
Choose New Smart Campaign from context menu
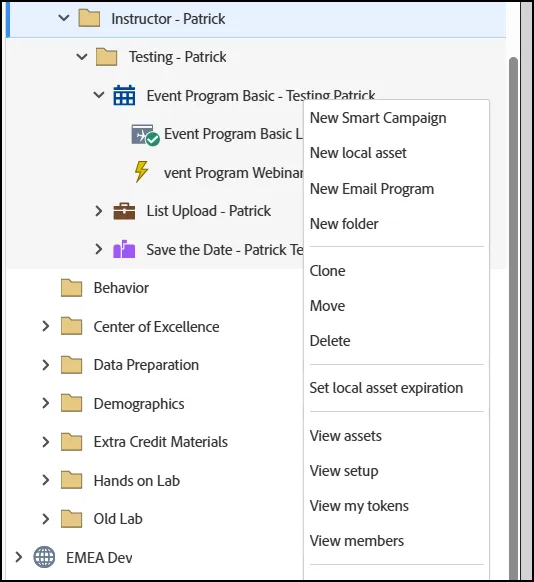click(x=378, y=118)
